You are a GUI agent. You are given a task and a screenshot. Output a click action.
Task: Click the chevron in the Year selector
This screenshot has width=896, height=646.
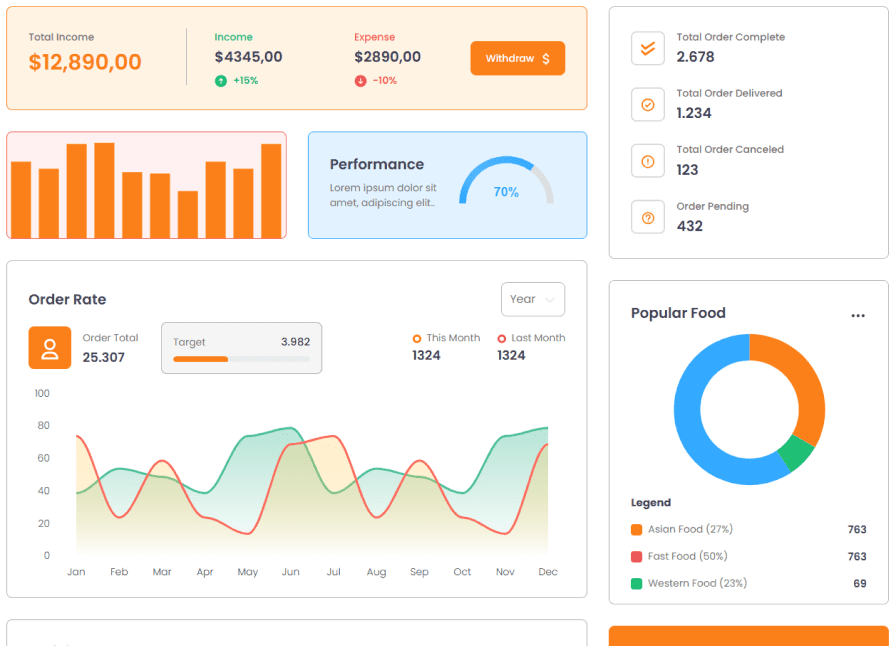(x=550, y=300)
